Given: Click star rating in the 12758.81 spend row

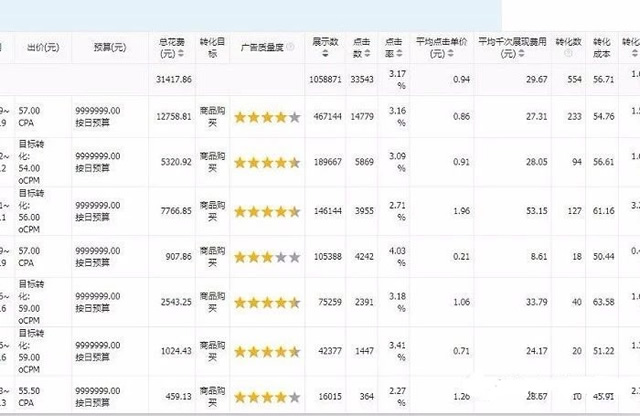Looking at the screenshot, I should [x=266, y=117].
